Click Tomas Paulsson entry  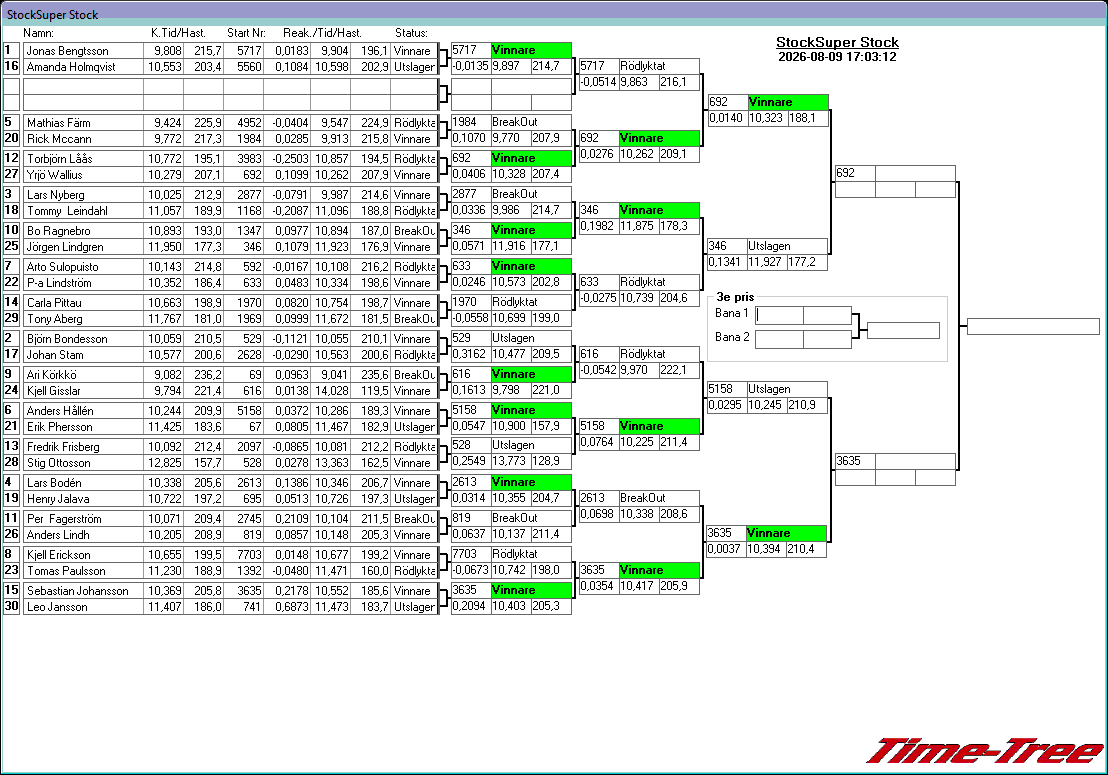(83, 572)
